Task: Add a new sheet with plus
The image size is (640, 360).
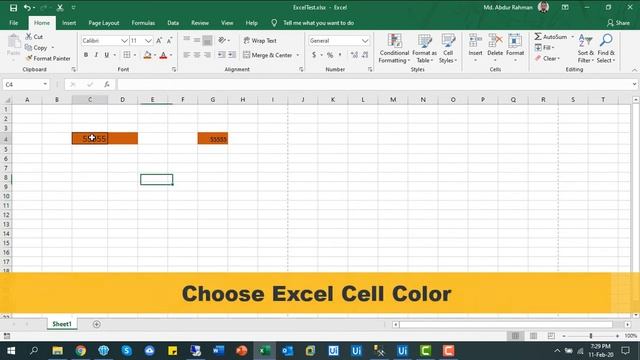Action: (96, 324)
